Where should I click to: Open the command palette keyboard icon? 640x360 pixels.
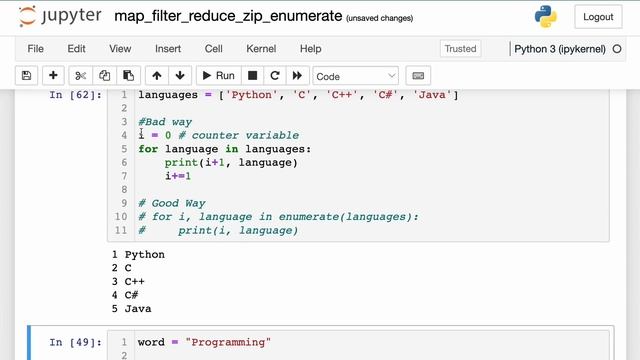pos(418,76)
